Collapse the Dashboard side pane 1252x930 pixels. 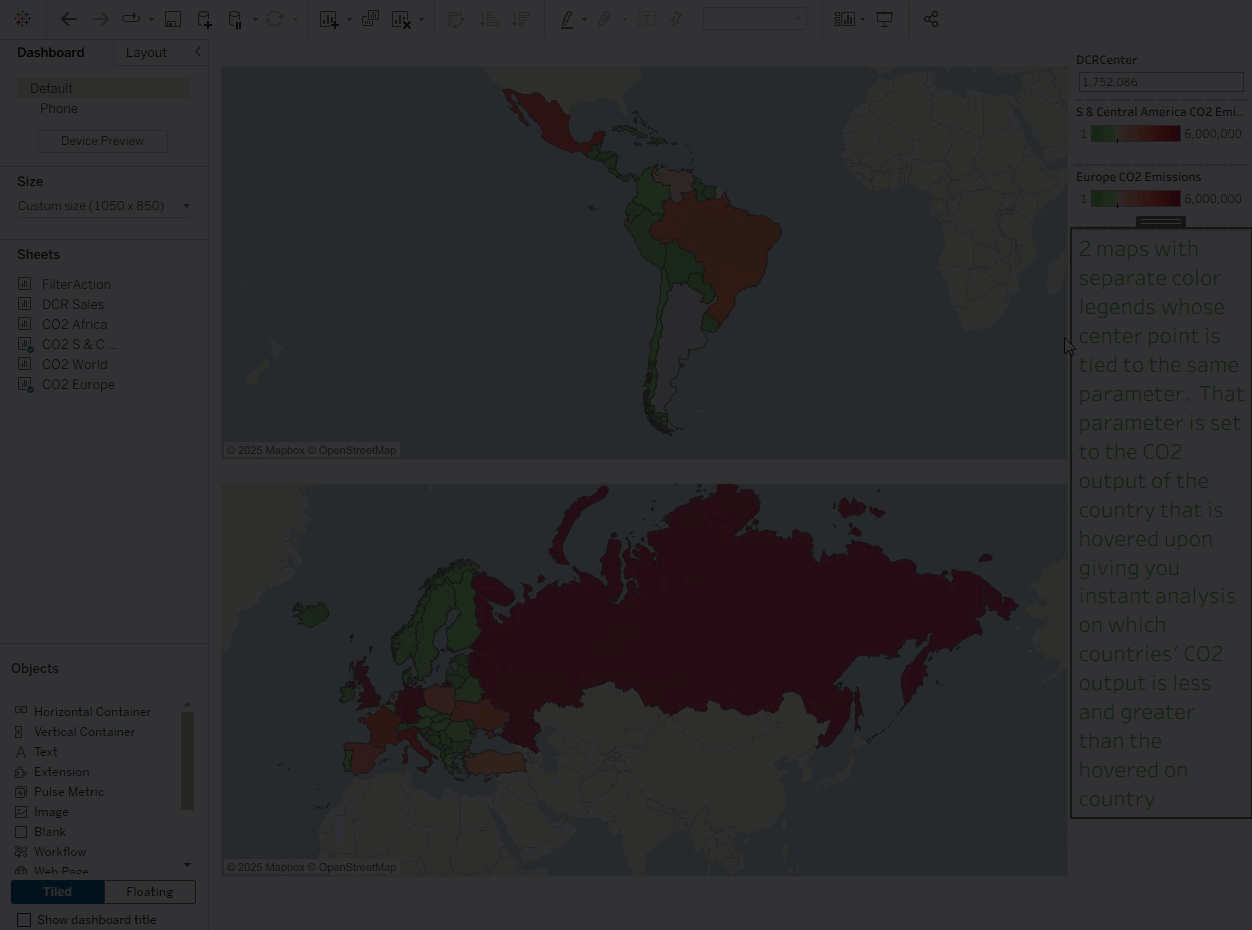click(197, 52)
